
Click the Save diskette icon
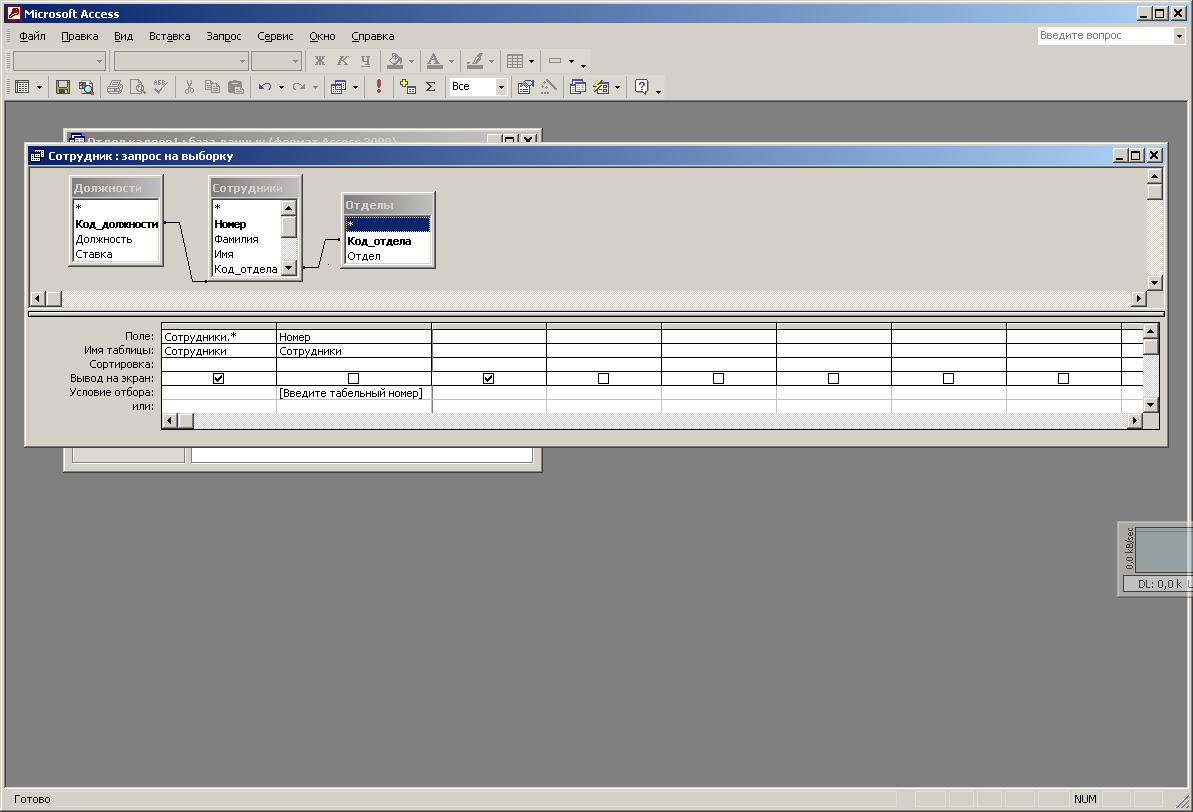[63, 87]
